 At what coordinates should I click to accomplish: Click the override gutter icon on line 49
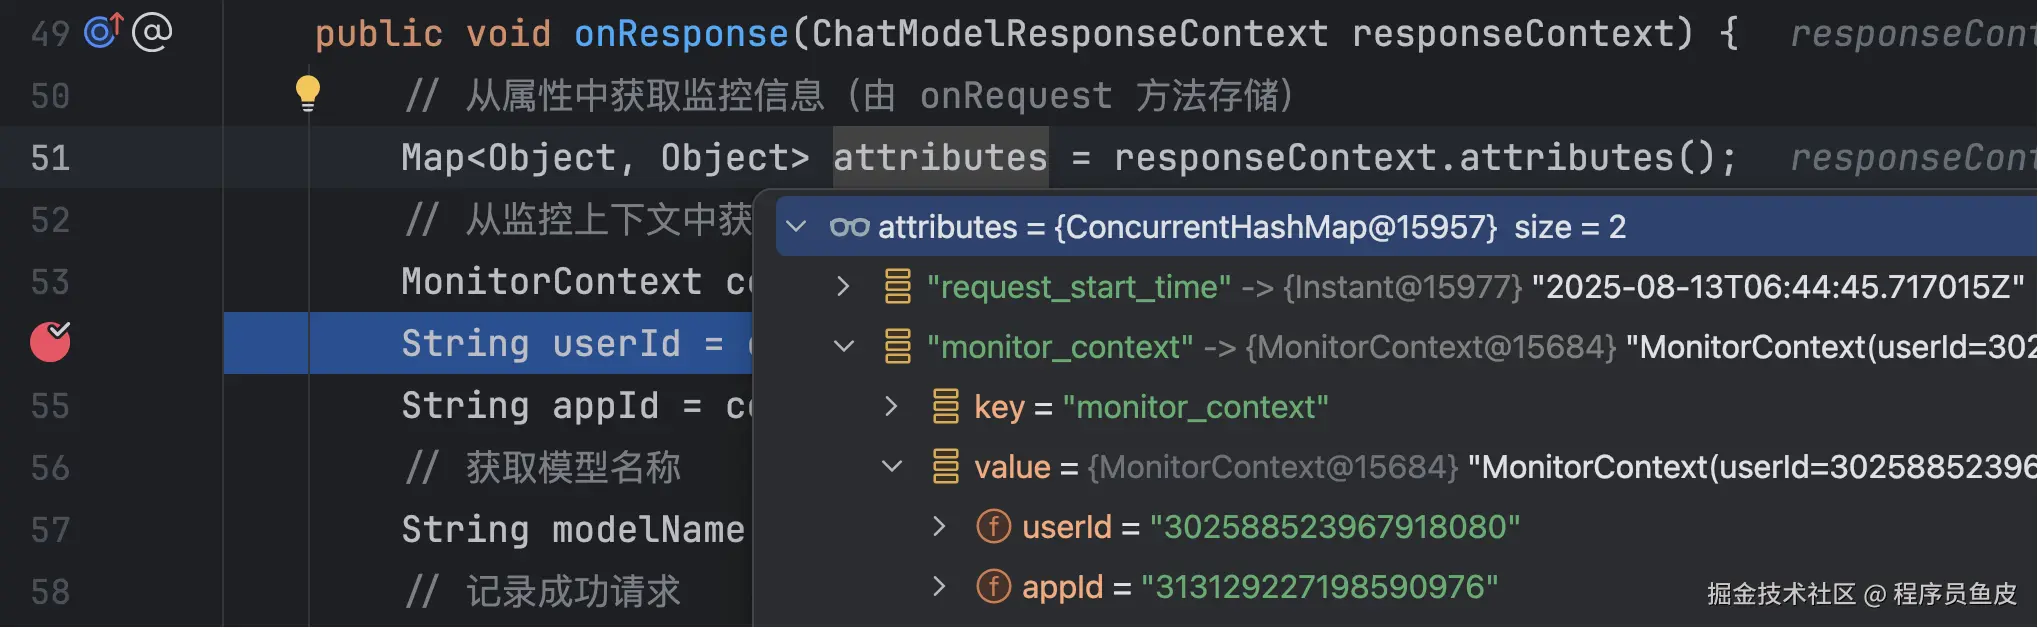[x=103, y=32]
